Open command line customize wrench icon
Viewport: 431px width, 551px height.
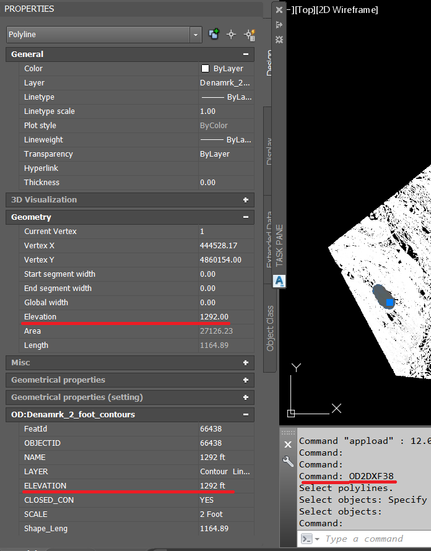(x=288, y=461)
